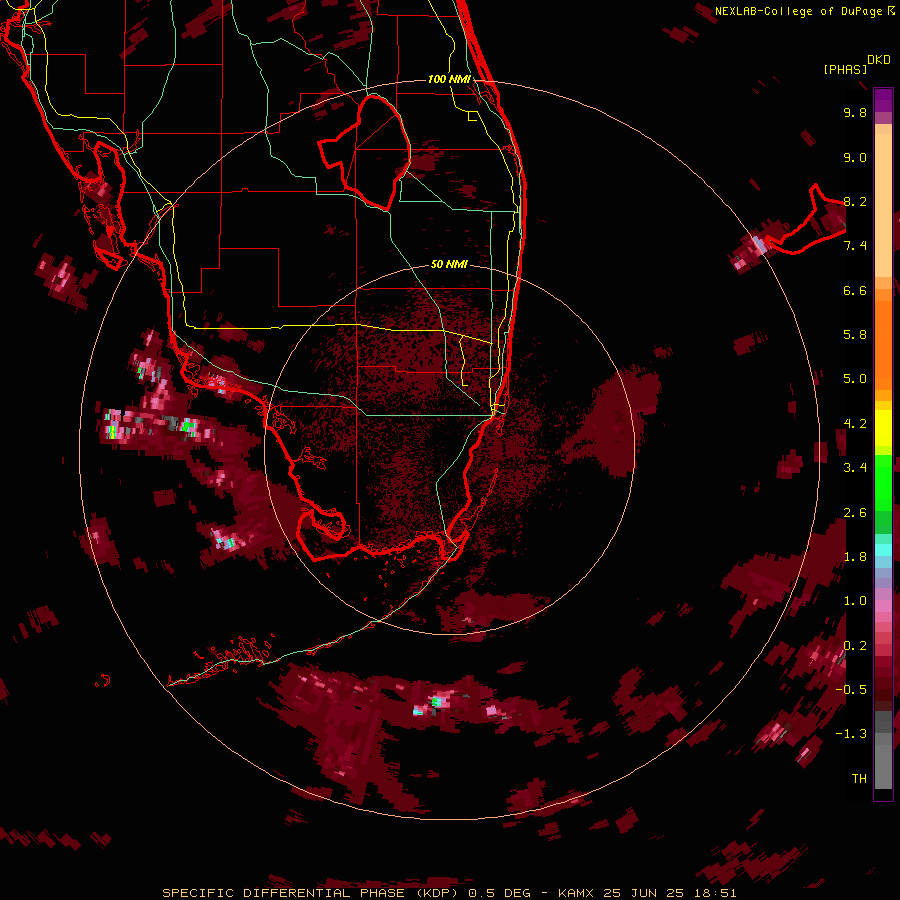
Task: Click the 4.2 value on color scale
Action: tap(855, 424)
